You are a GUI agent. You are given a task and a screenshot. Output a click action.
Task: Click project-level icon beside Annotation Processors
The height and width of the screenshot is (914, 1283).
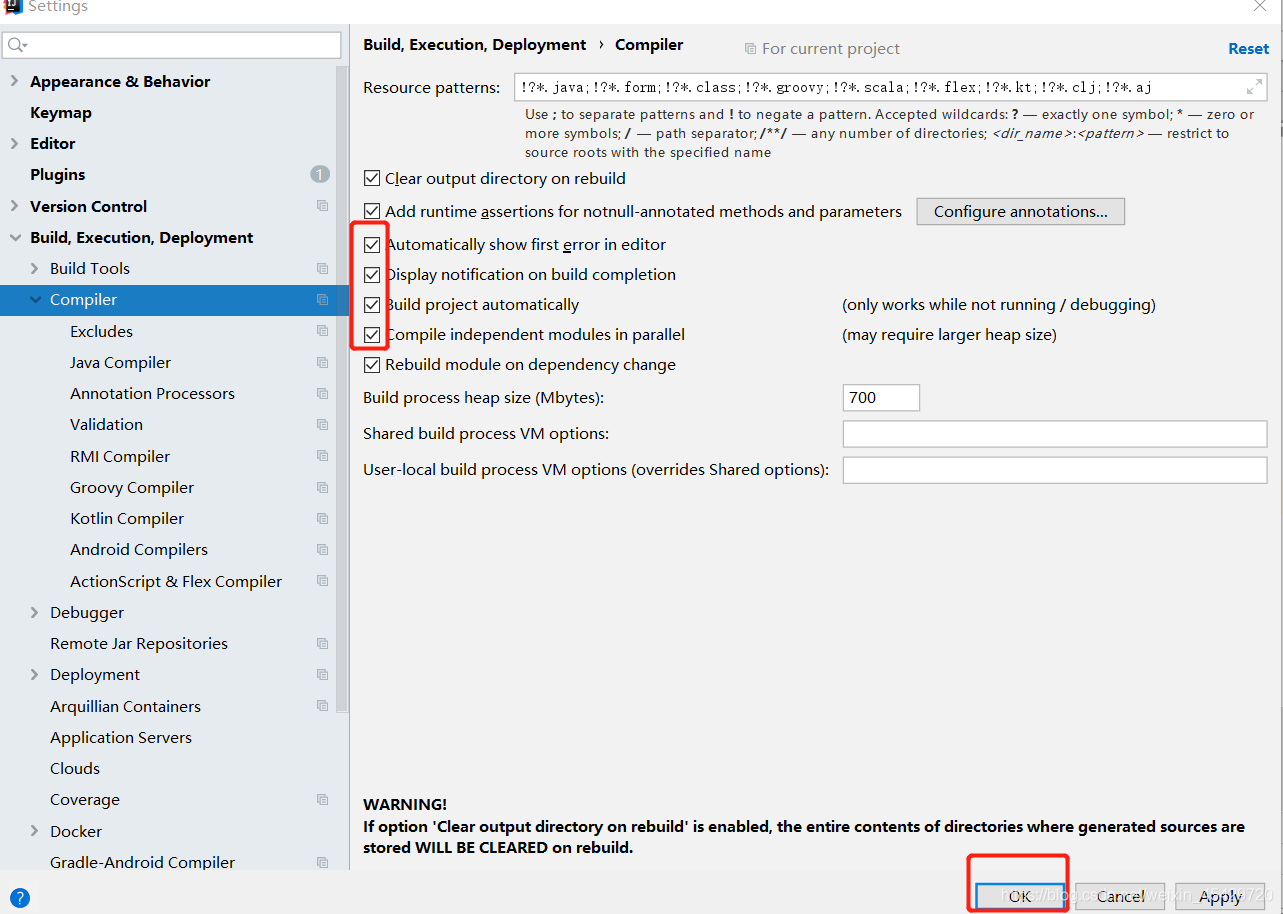322,393
